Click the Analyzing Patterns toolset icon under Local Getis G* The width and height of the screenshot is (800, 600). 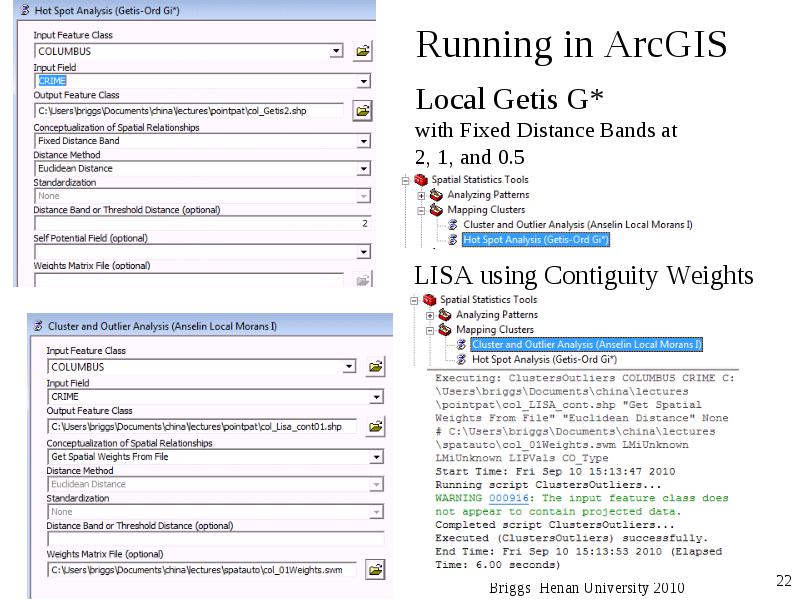pos(436,194)
